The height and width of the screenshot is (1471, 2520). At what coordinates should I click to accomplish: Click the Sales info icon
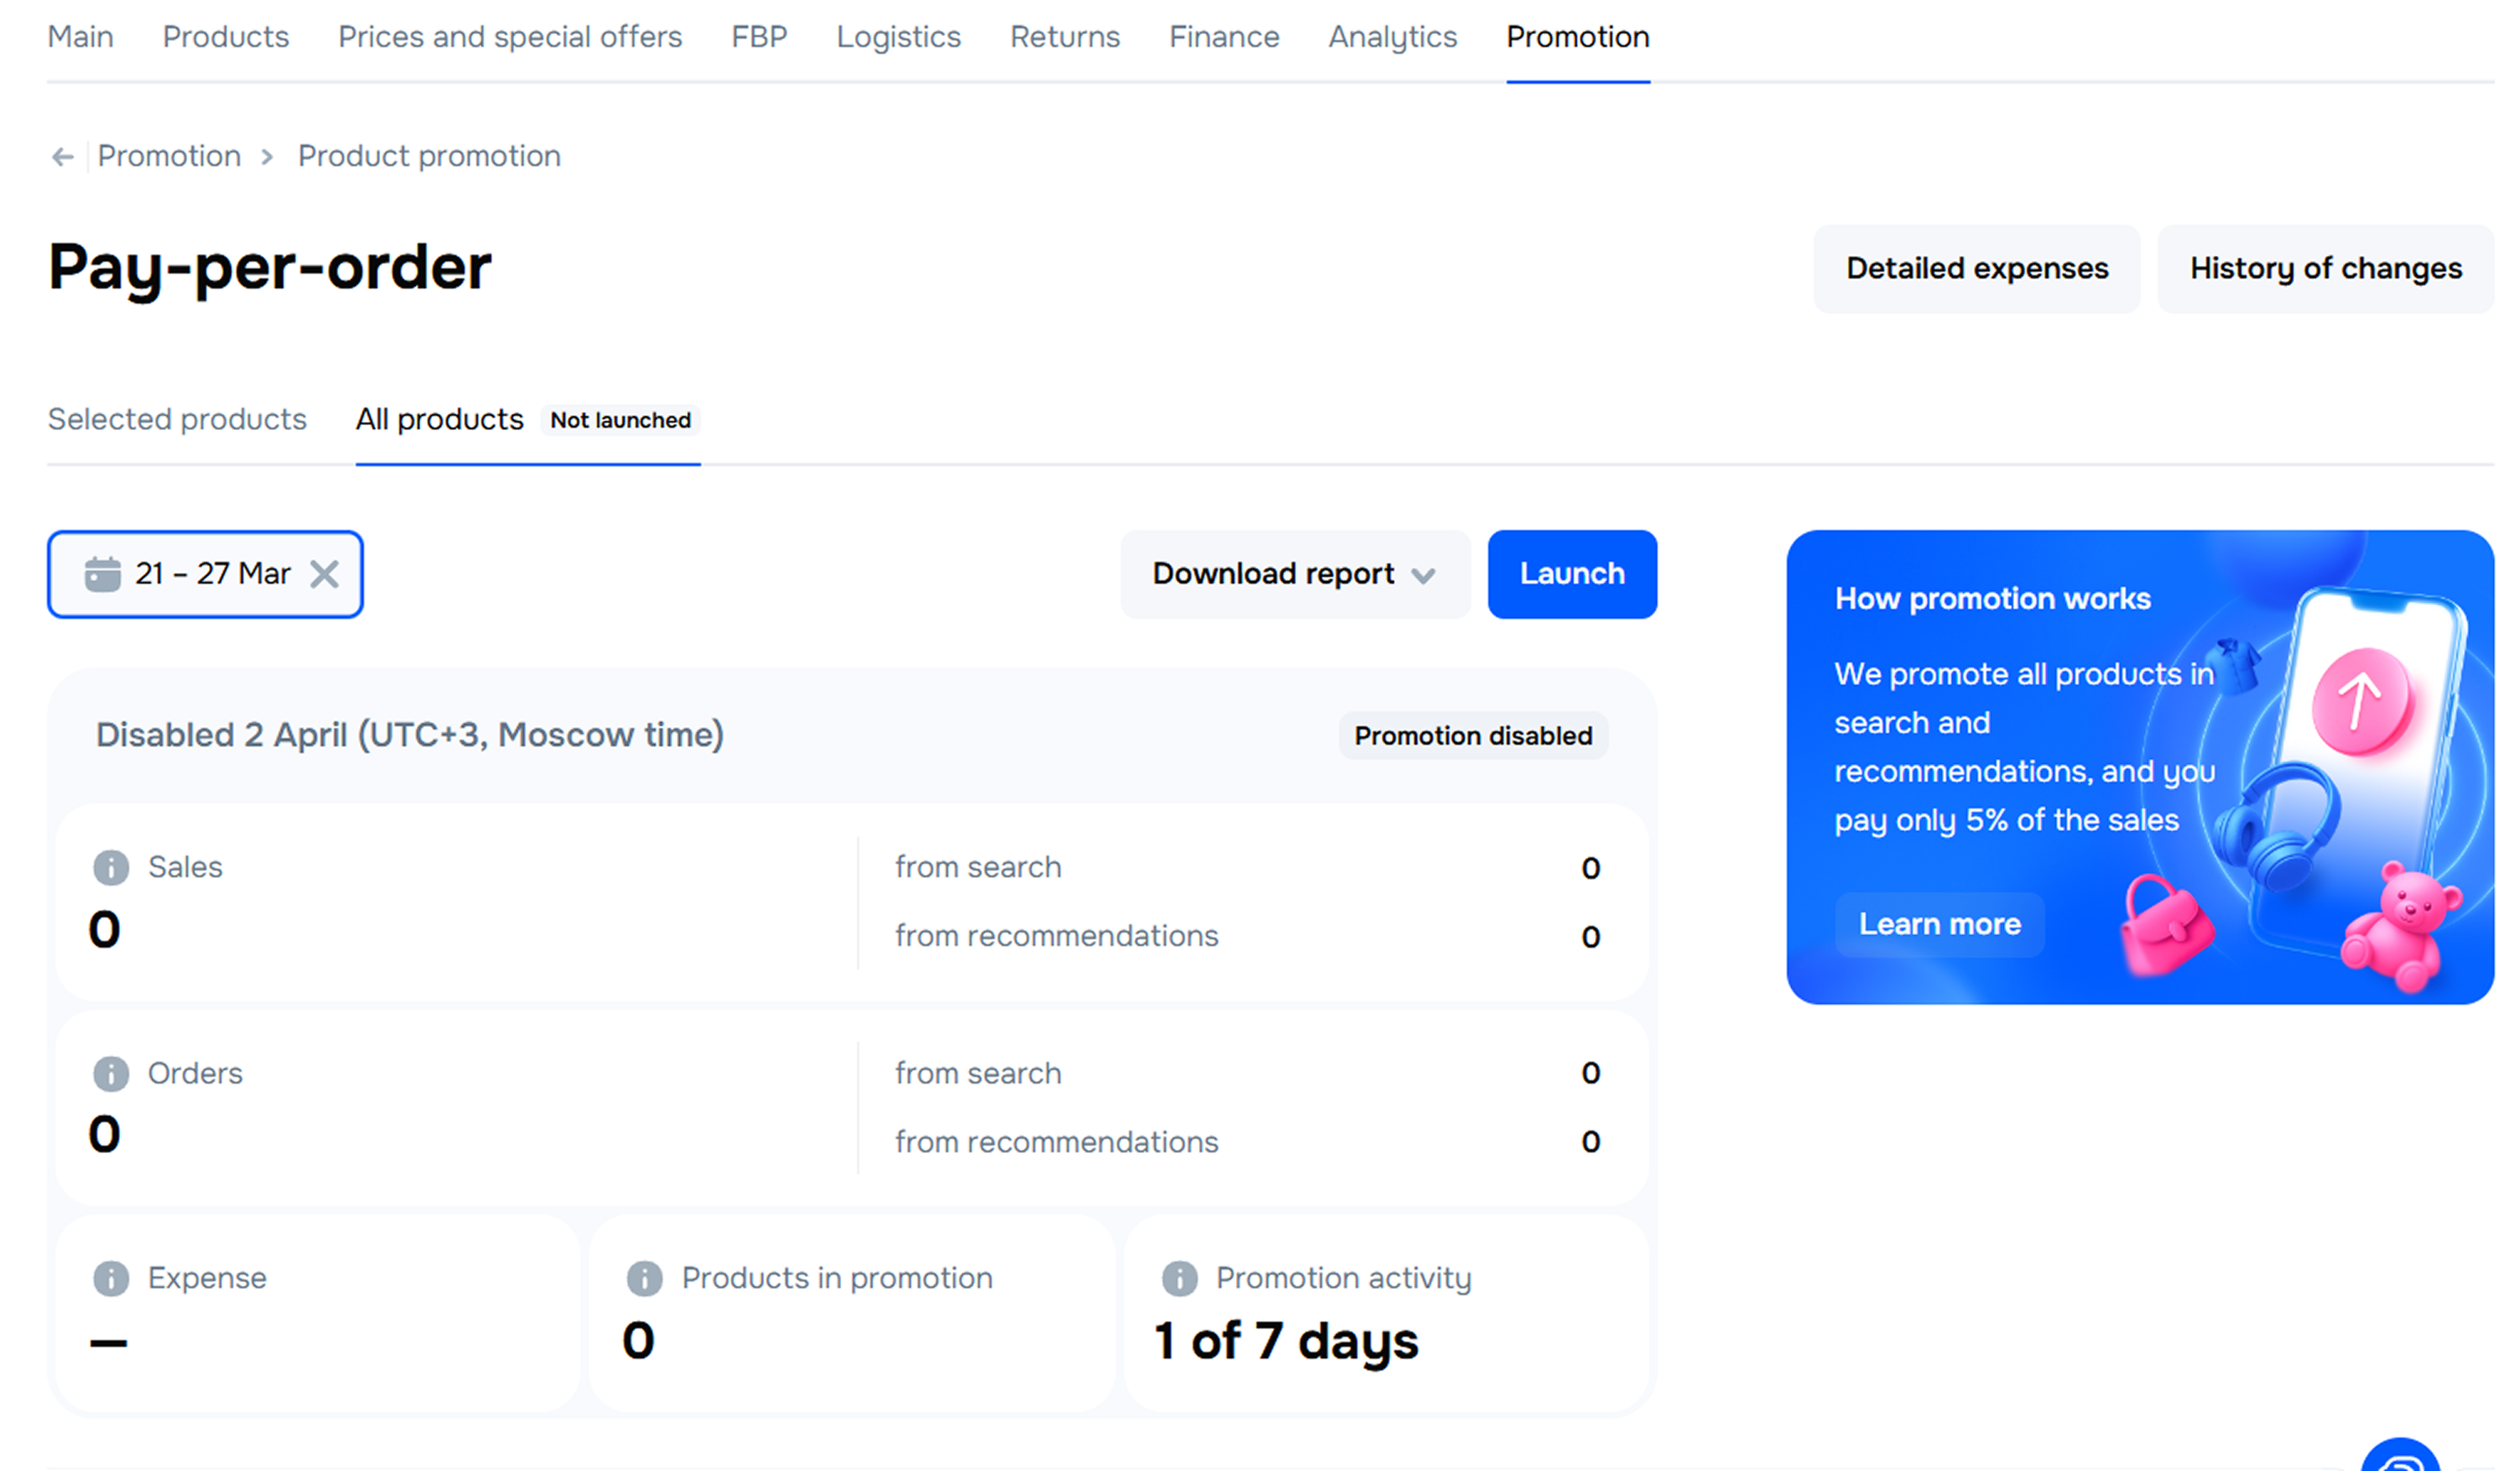(x=111, y=867)
